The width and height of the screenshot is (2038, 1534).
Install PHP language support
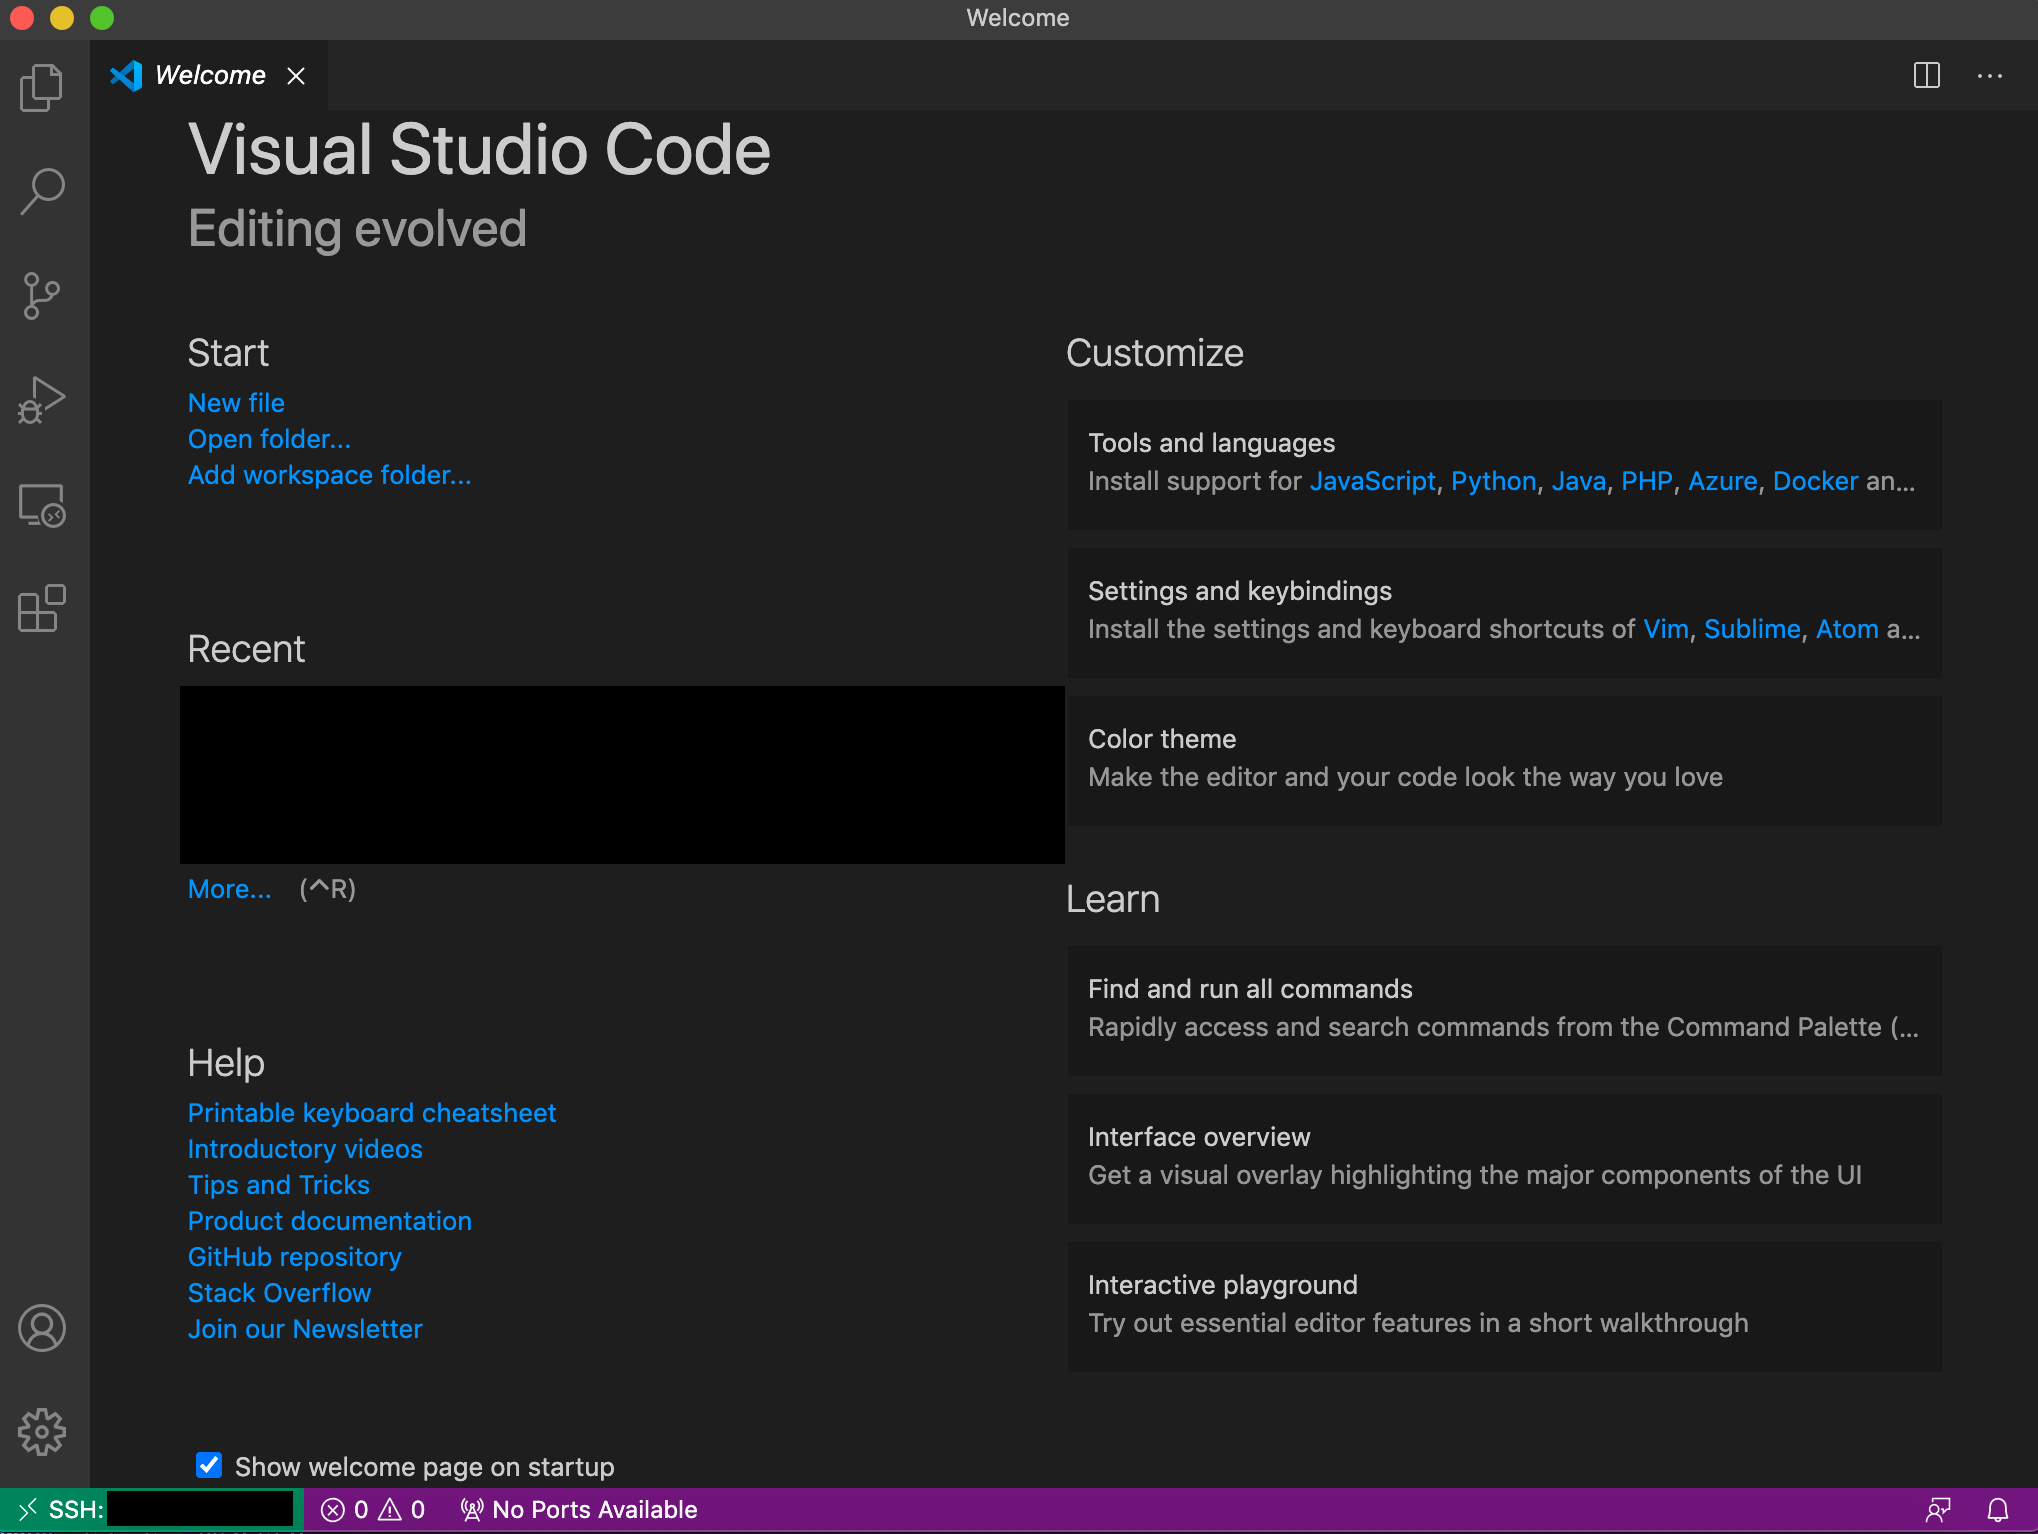click(1647, 481)
